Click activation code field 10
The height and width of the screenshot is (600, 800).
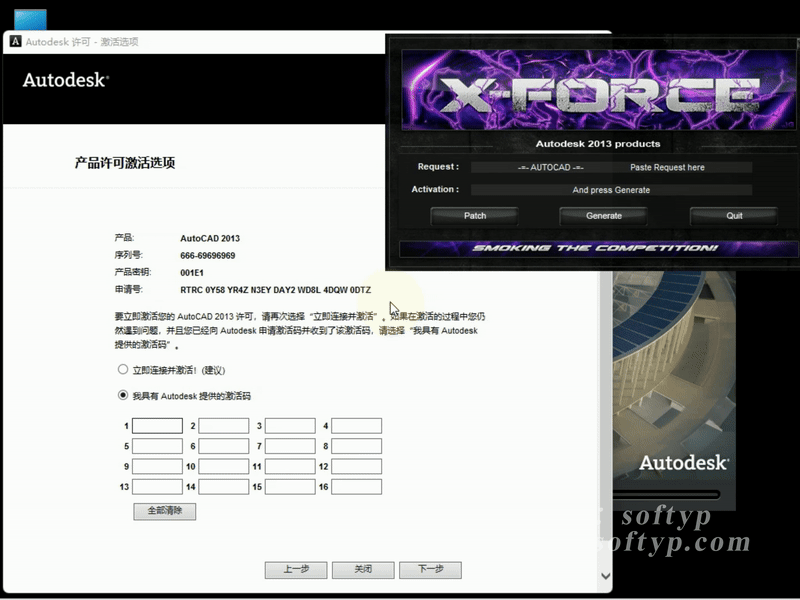tap(223, 466)
